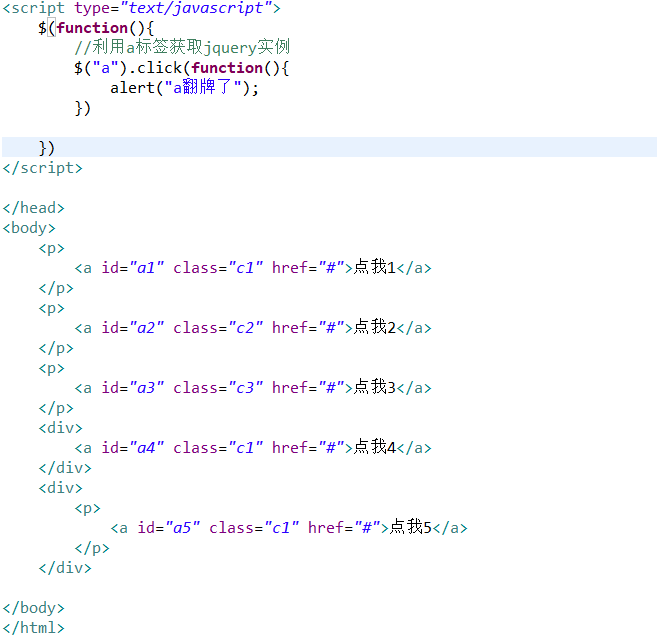657x644 pixels.
Task: Click the "text/javascript" type value
Action: click(197, 8)
